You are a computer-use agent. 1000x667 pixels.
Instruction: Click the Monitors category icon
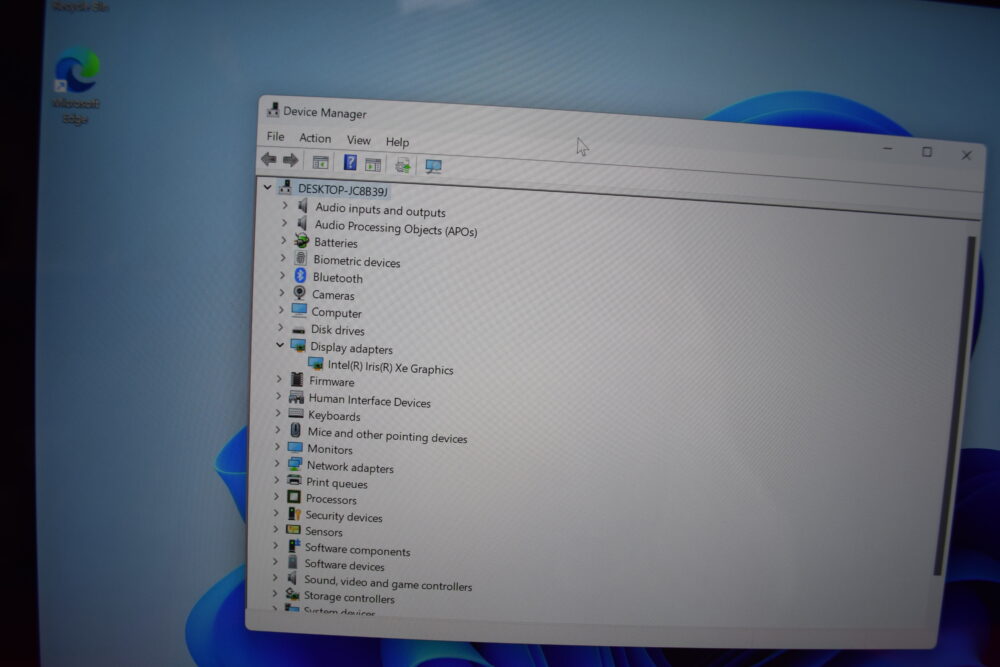point(295,447)
